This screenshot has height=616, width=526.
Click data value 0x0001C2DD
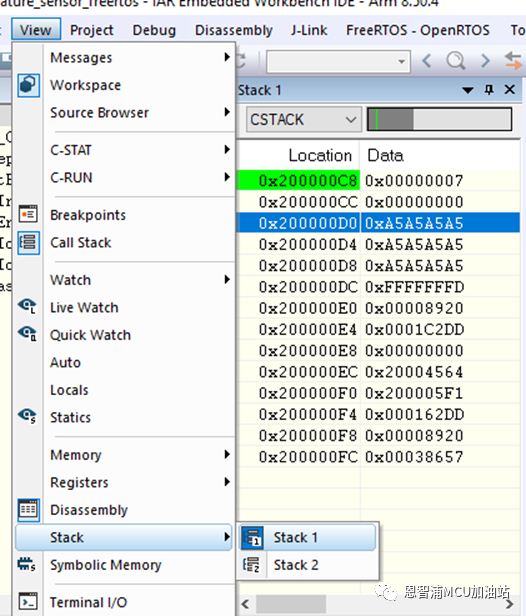click(414, 329)
